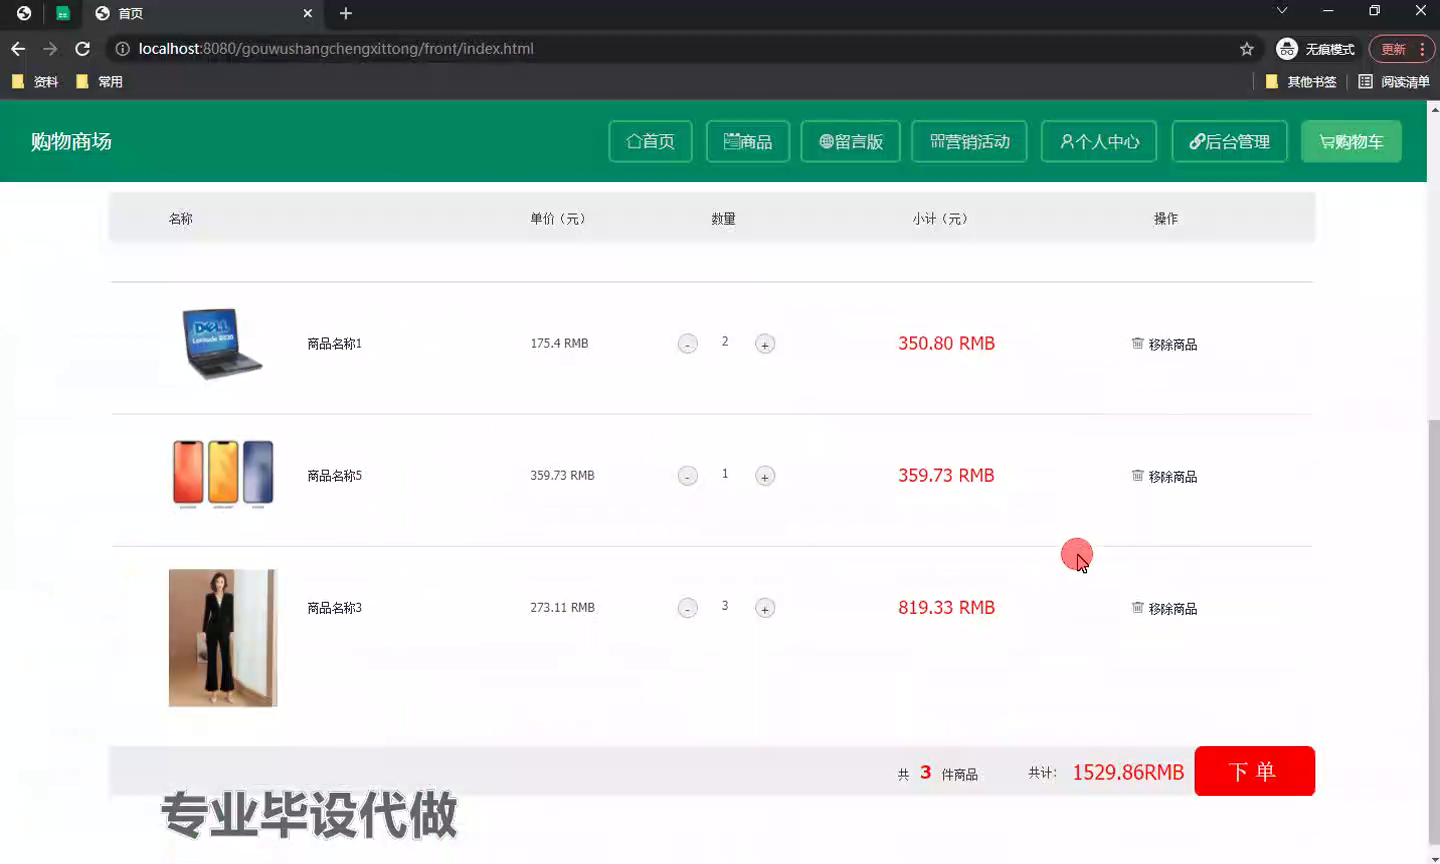The height and width of the screenshot is (864, 1440).
Task: Click the address bar URL field
Action: (x=680, y=49)
